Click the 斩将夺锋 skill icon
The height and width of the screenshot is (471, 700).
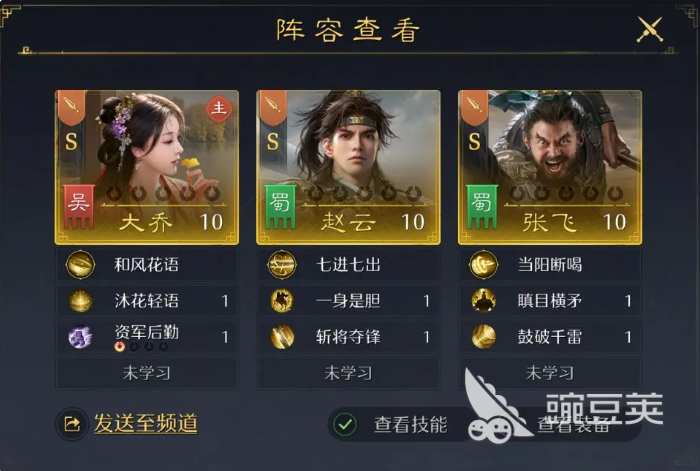tap(282, 337)
